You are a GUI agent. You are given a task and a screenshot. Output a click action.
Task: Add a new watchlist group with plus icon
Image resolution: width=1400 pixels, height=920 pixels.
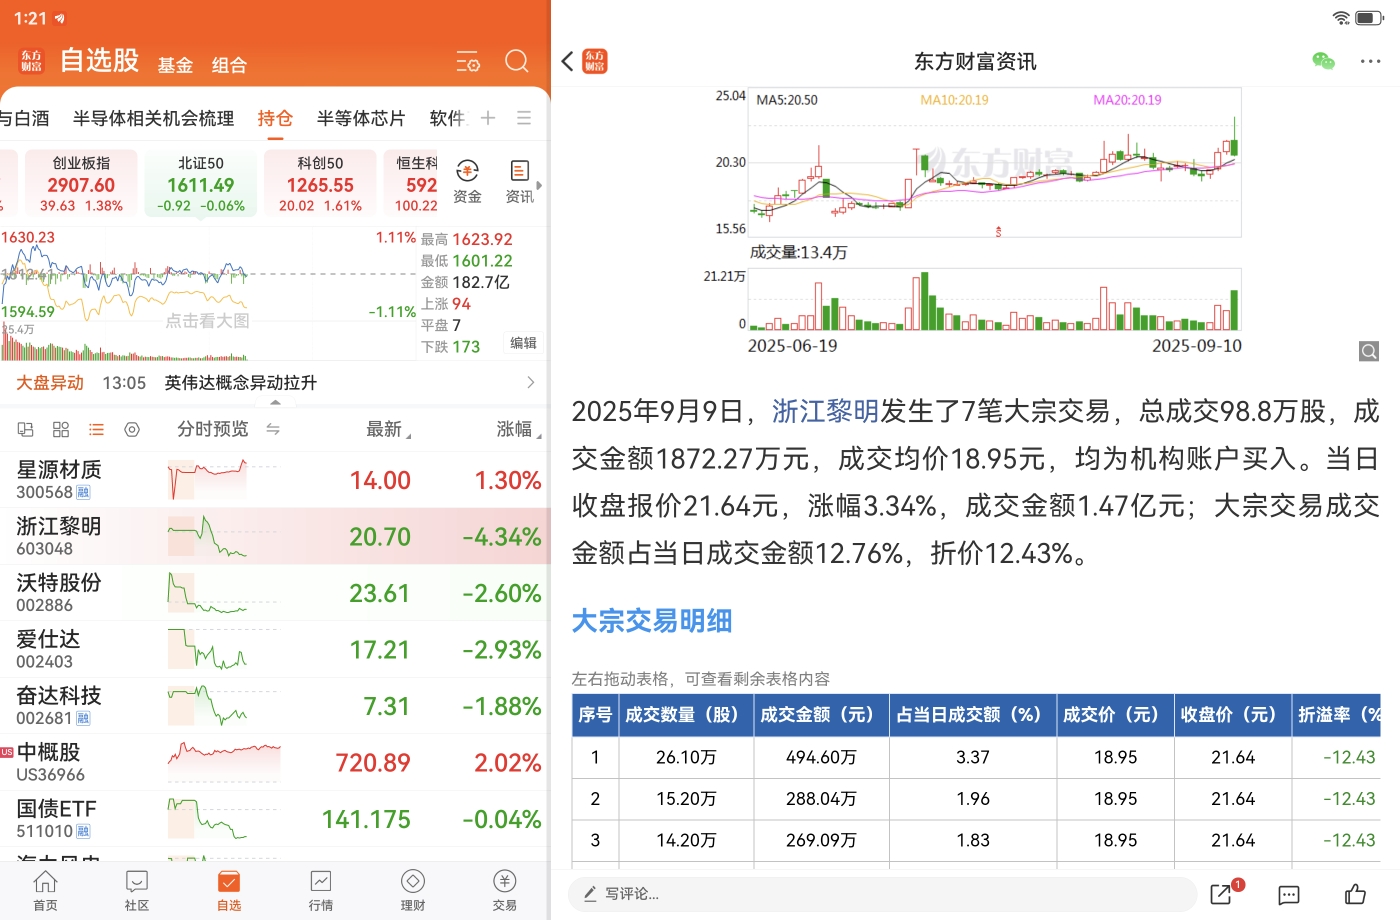(488, 118)
